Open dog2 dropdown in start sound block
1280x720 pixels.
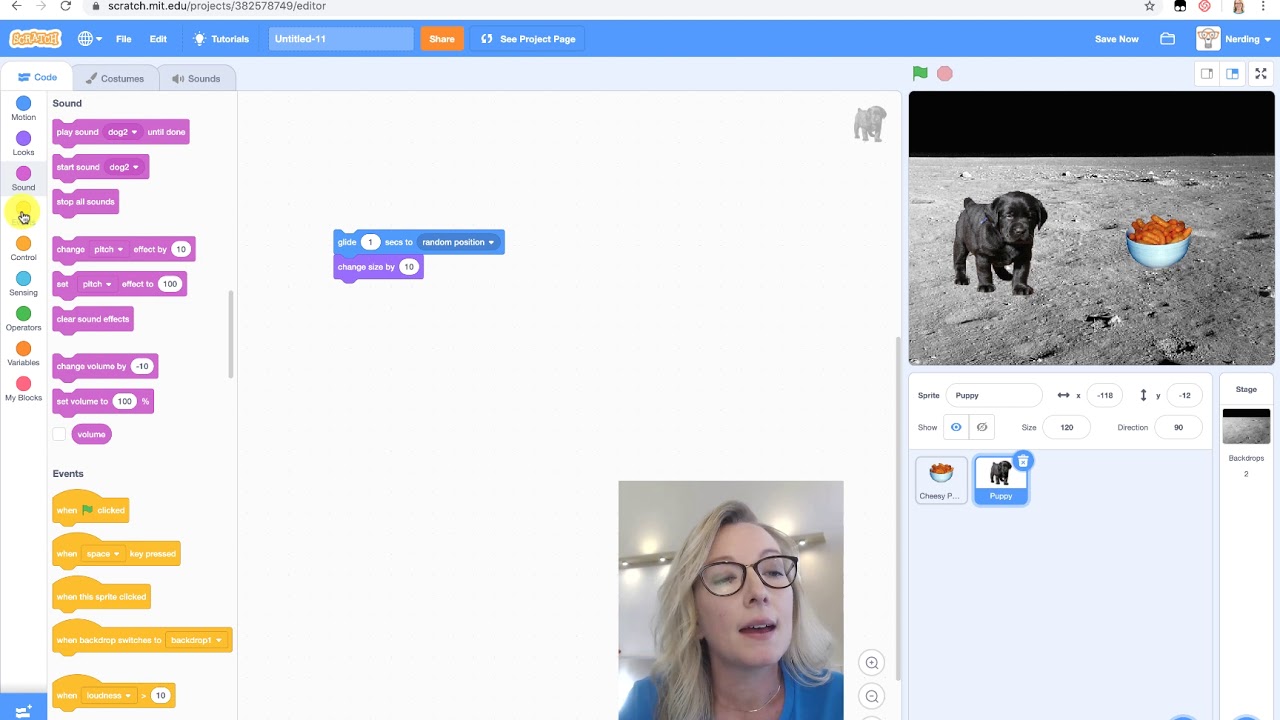pyautogui.click(x=124, y=167)
